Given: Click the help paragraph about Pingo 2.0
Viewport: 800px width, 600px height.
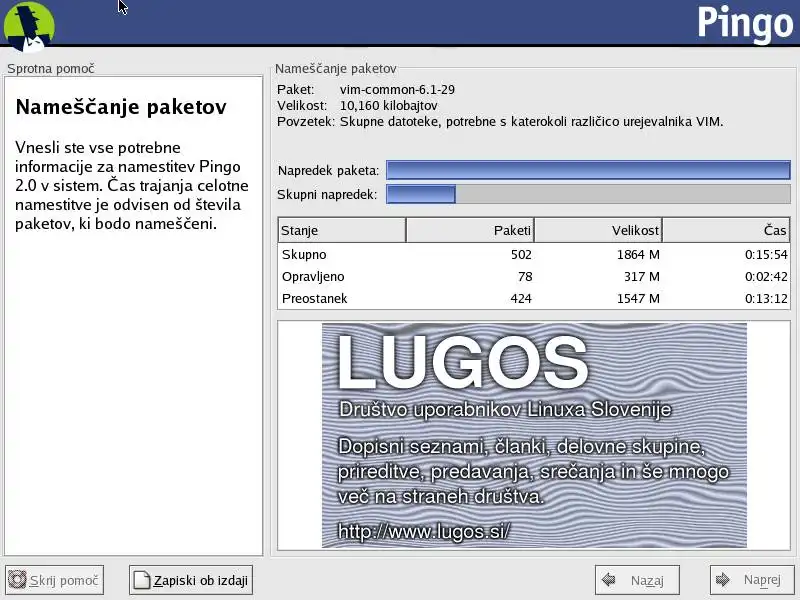Looking at the screenshot, I should [x=132, y=186].
